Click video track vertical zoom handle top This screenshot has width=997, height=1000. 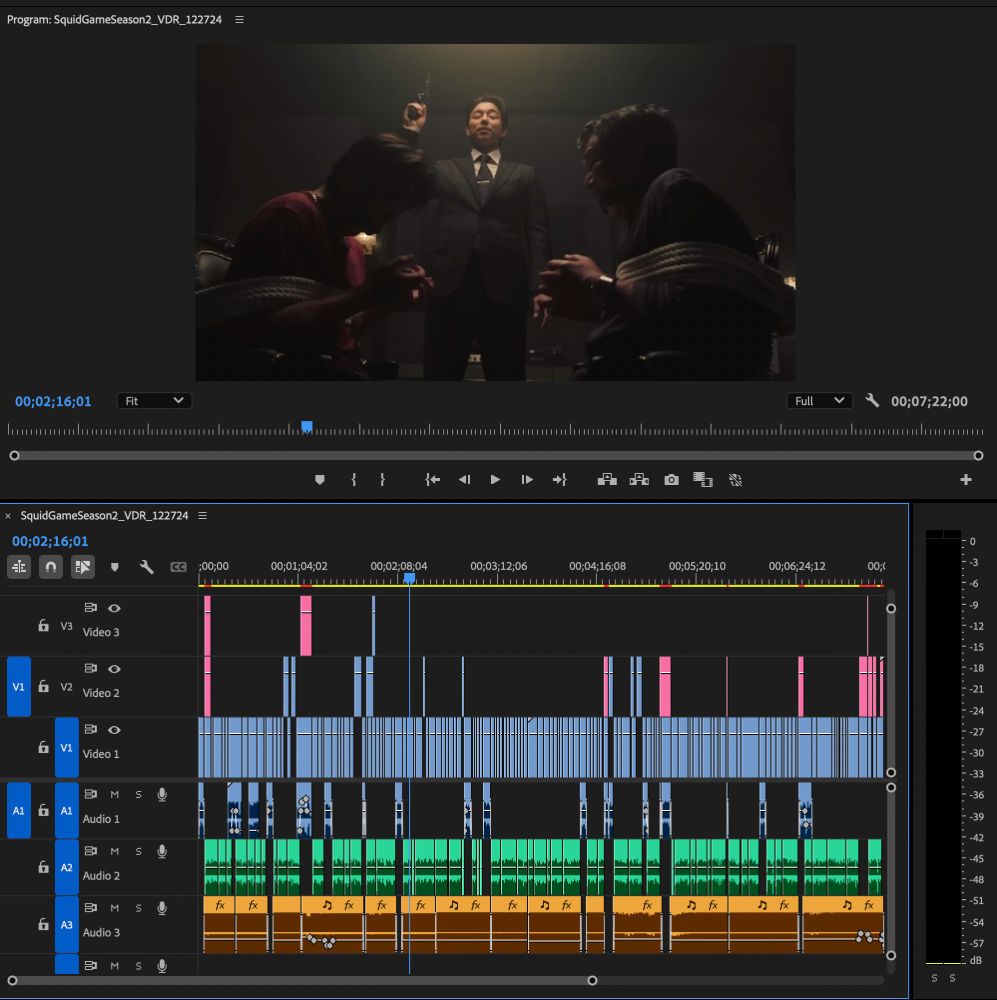[891, 608]
